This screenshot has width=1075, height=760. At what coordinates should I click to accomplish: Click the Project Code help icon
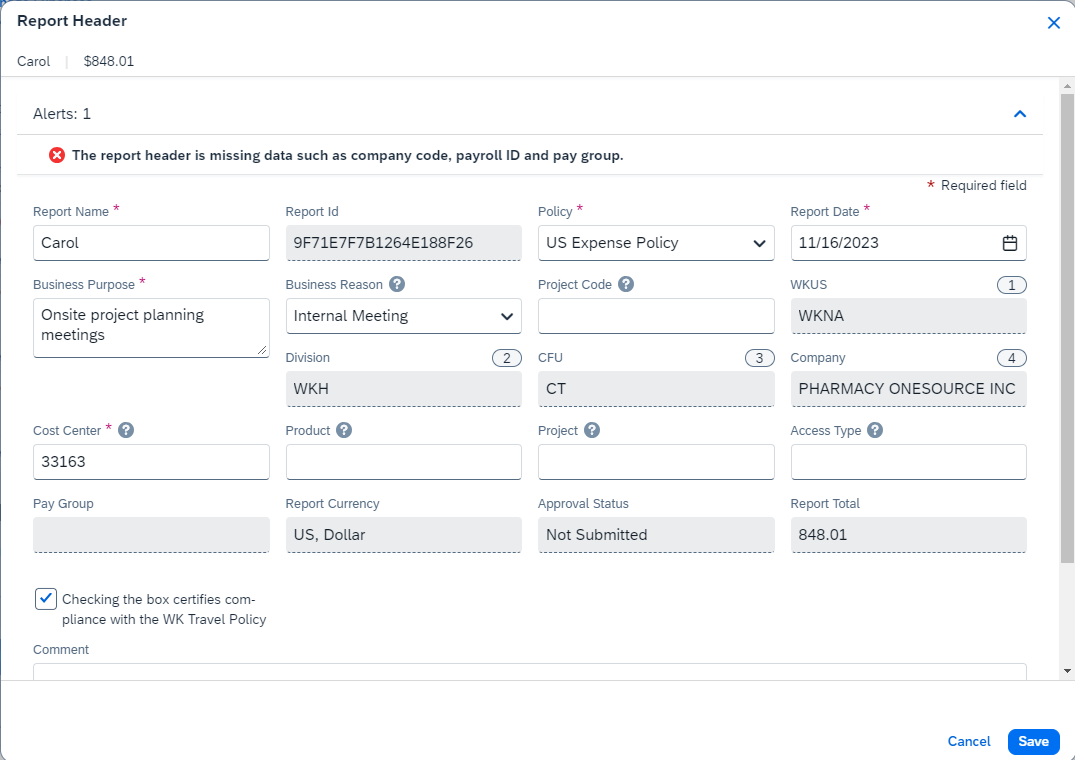point(626,285)
